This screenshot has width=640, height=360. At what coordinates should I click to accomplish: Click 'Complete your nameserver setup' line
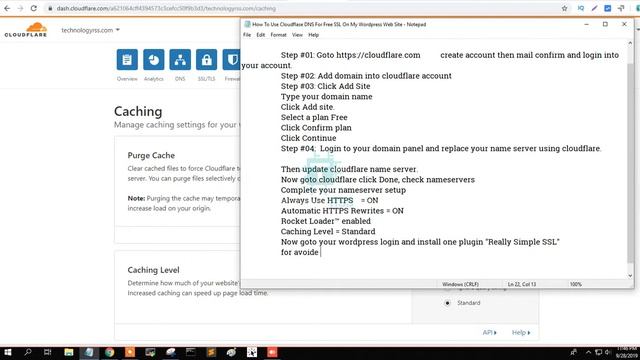tap(343, 190)
